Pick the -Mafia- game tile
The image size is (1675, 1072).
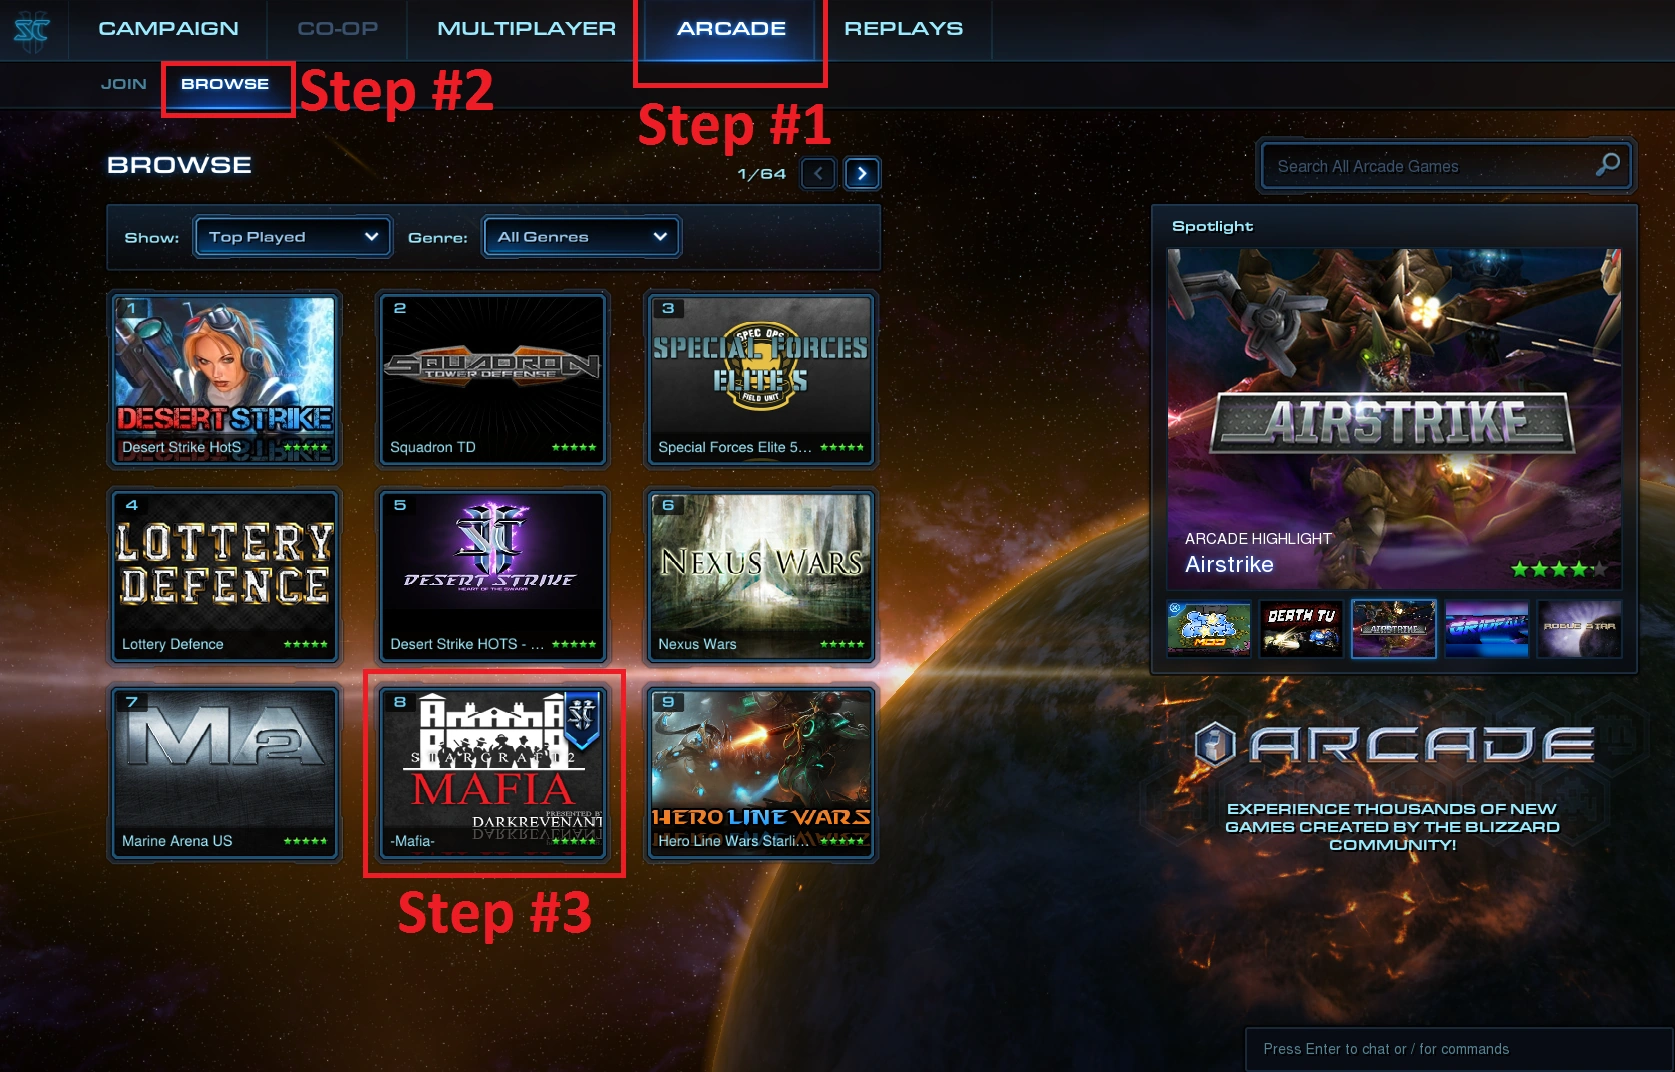pos(493,773)
